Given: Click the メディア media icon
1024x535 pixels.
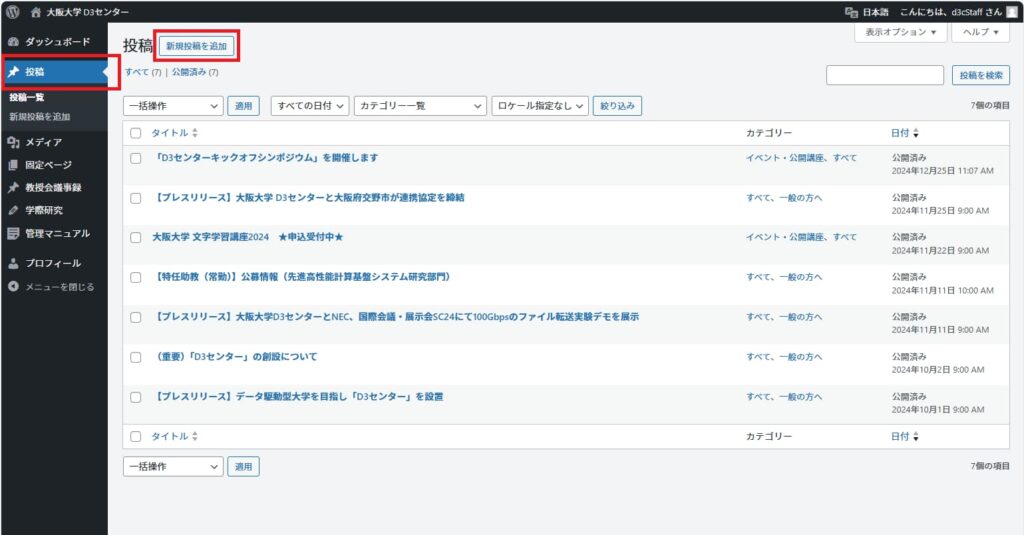Looking at the screenshot, I should coord(13,142).
